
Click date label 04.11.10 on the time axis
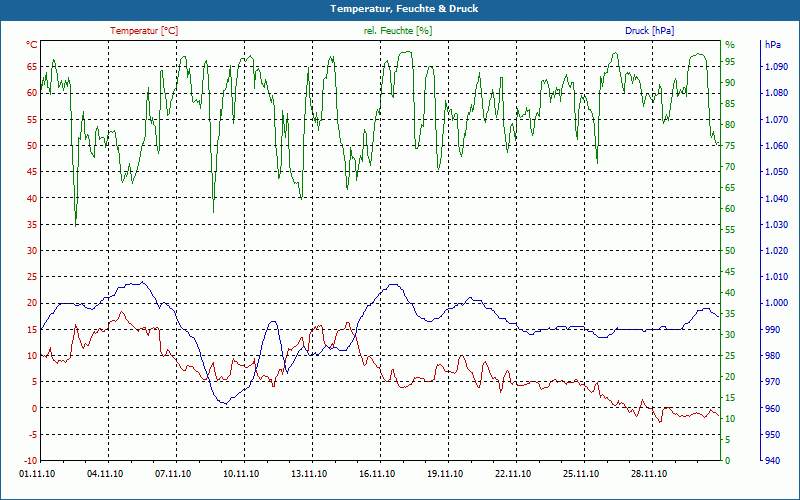click(105, 474)
